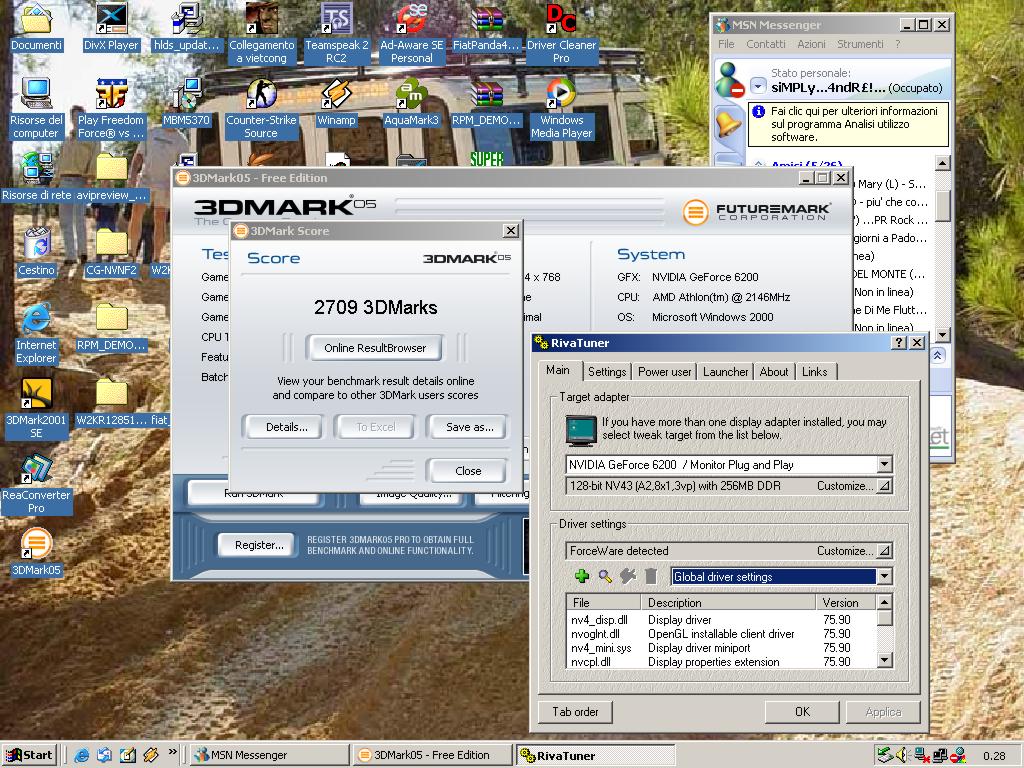Open the Azioni menu in MSN Messenger
Viewport: 1024px width, 768px height.
(x=811, y=44)
